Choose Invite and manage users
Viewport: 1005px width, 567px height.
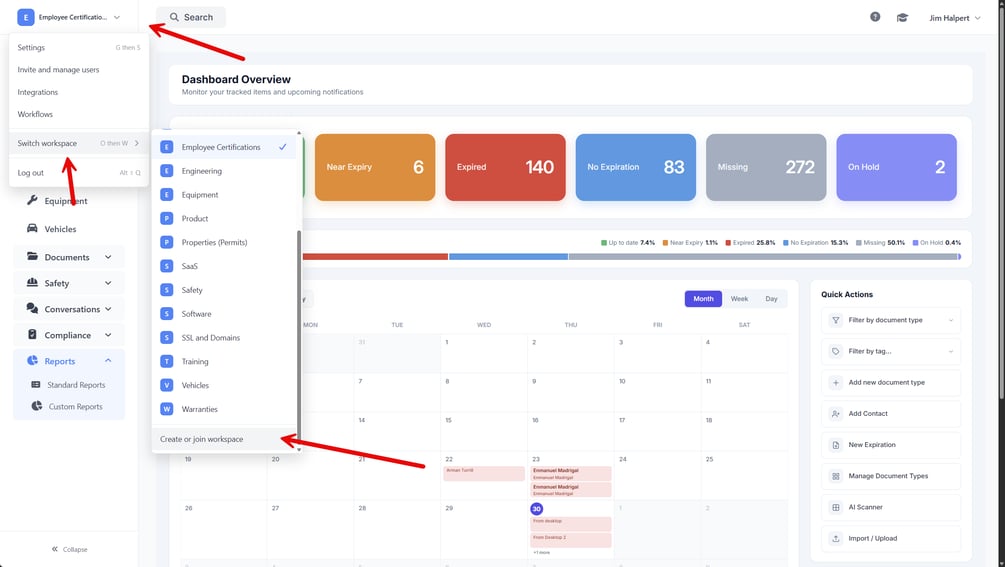click(x=79, y=69)
